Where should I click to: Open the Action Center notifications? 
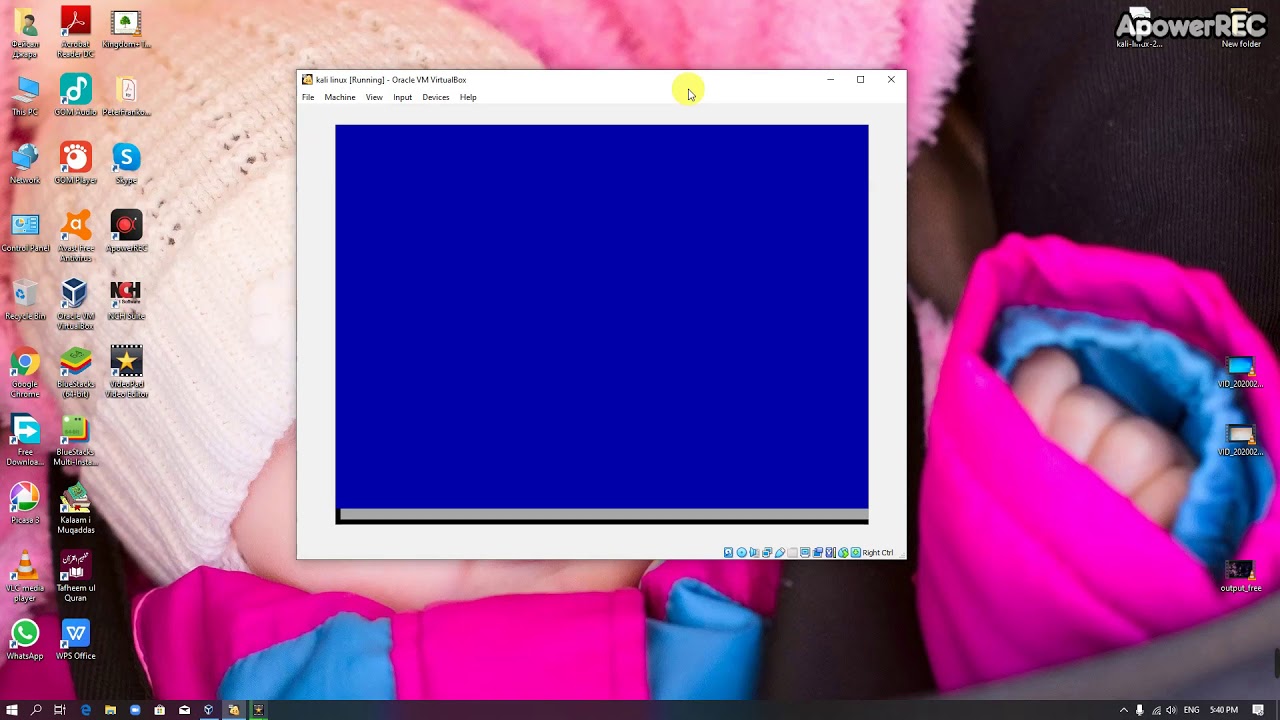click(x=1258, y=710)
